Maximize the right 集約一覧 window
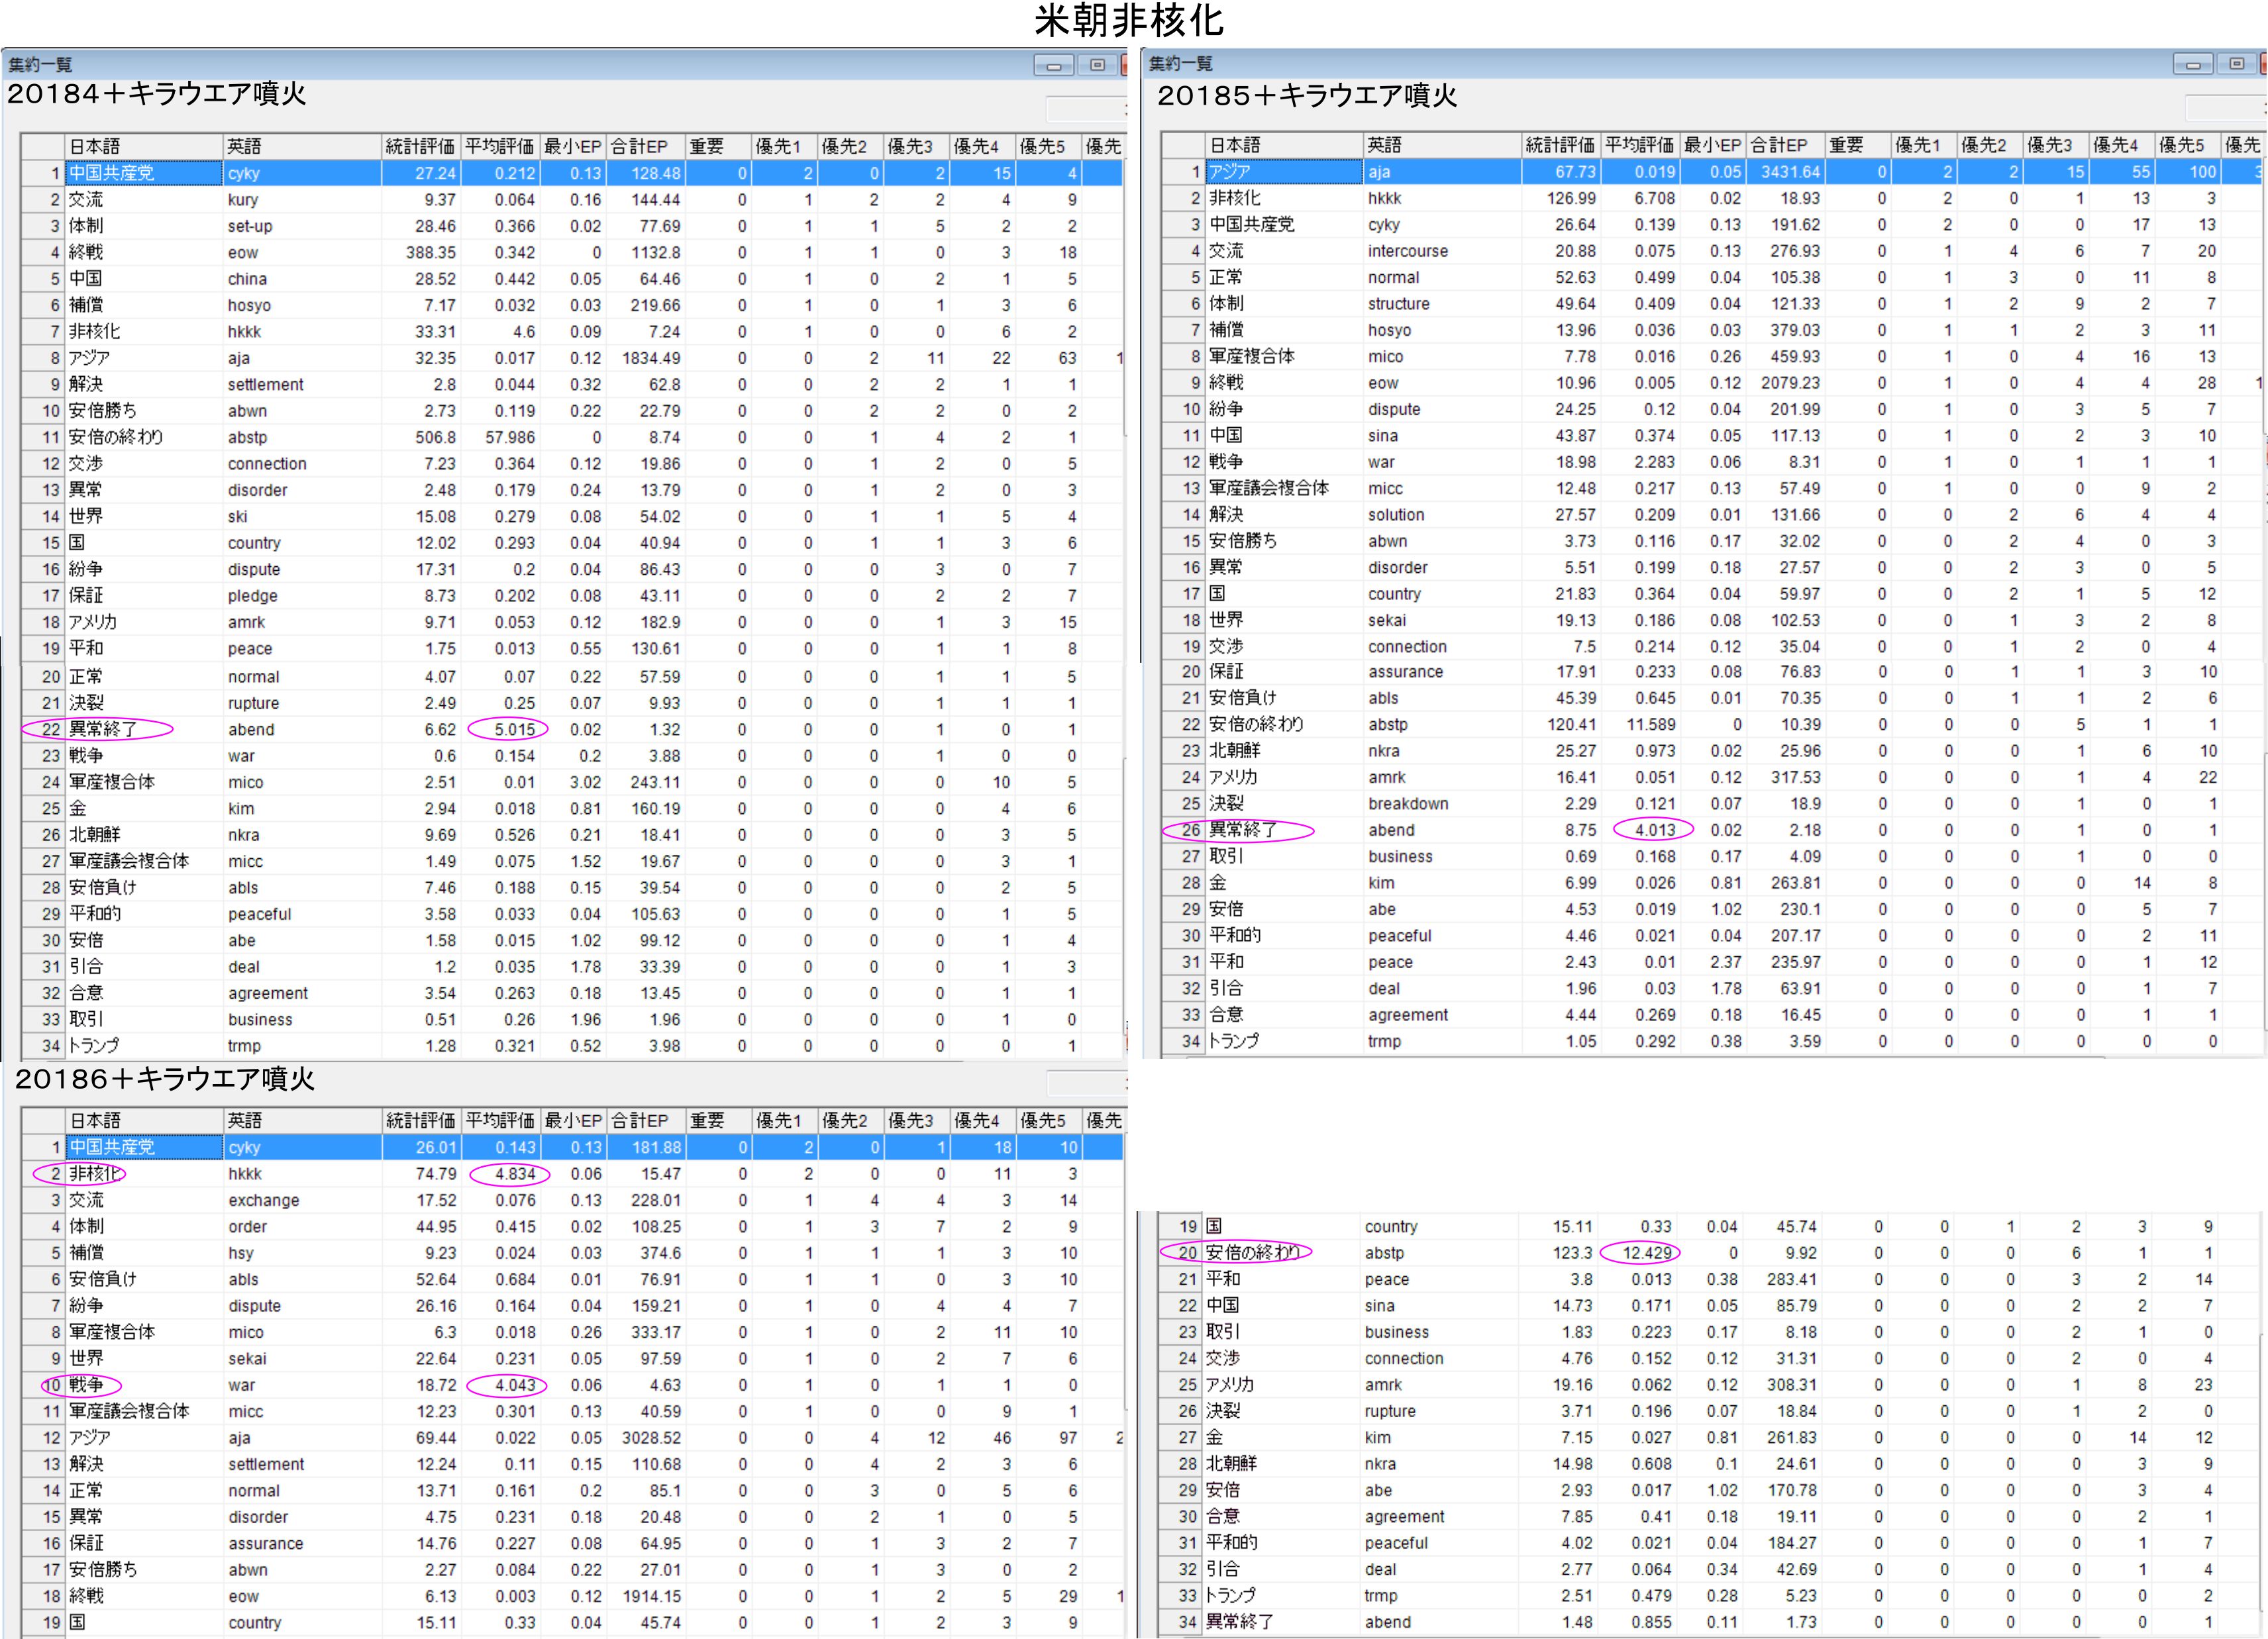Image resolution: width=2268 pixels, height=1639 pixels. (2237, 65)
